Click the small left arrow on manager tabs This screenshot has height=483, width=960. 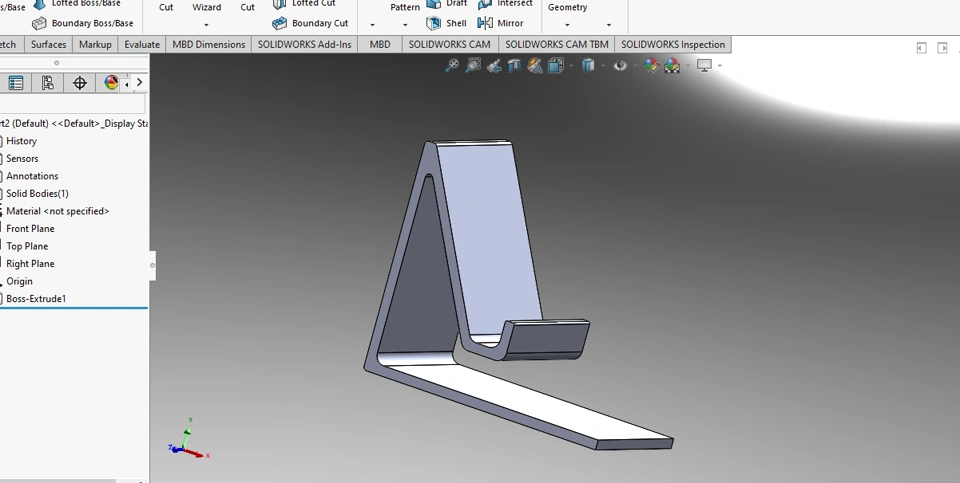point(127,84)
